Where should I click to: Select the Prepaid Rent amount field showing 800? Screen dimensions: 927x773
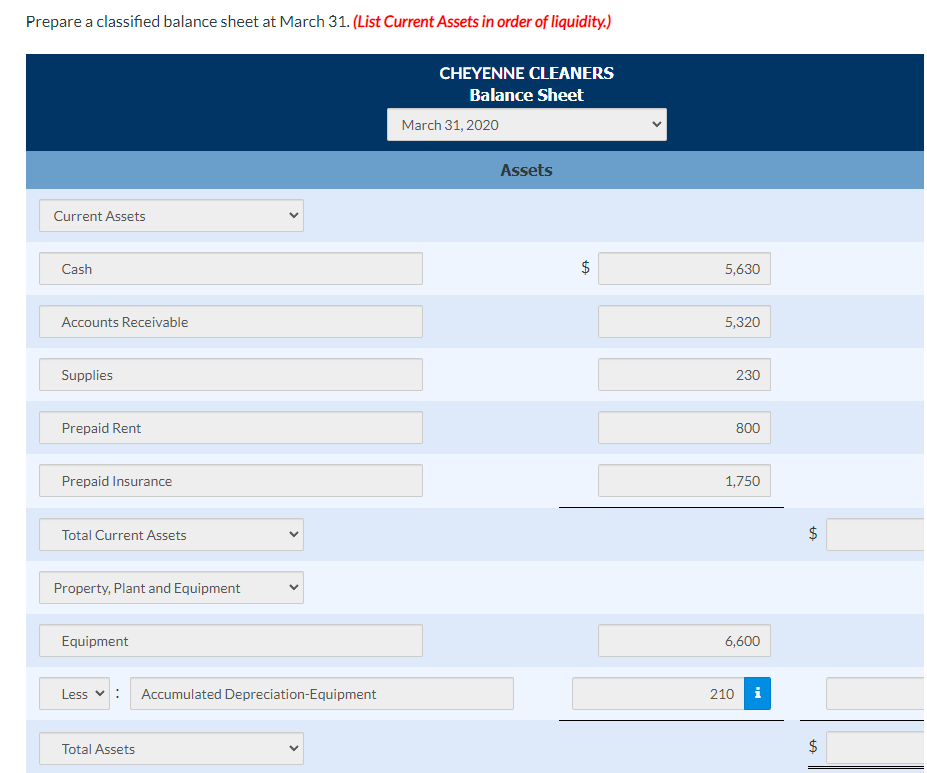[683, 427]
